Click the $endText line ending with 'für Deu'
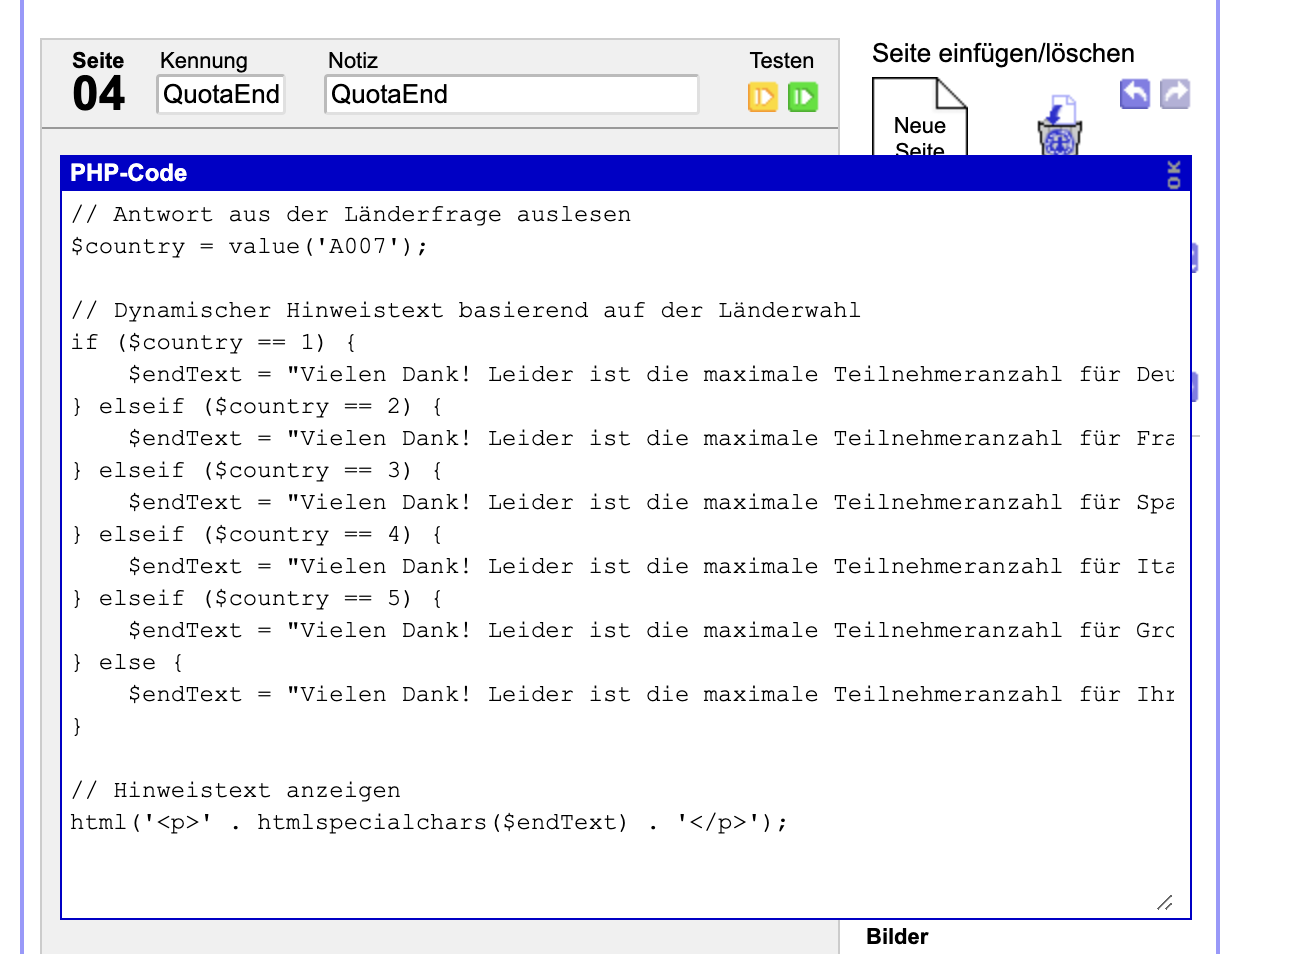Screen dimensions: 1306x954 point(652,374)
